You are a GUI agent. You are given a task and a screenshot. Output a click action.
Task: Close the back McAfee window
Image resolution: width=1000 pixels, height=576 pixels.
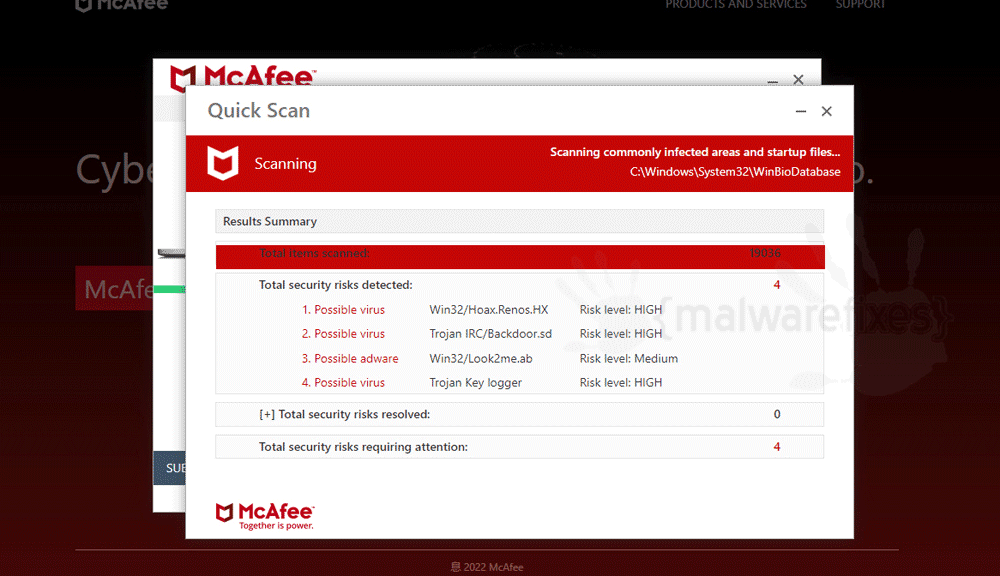click(798, 79)
